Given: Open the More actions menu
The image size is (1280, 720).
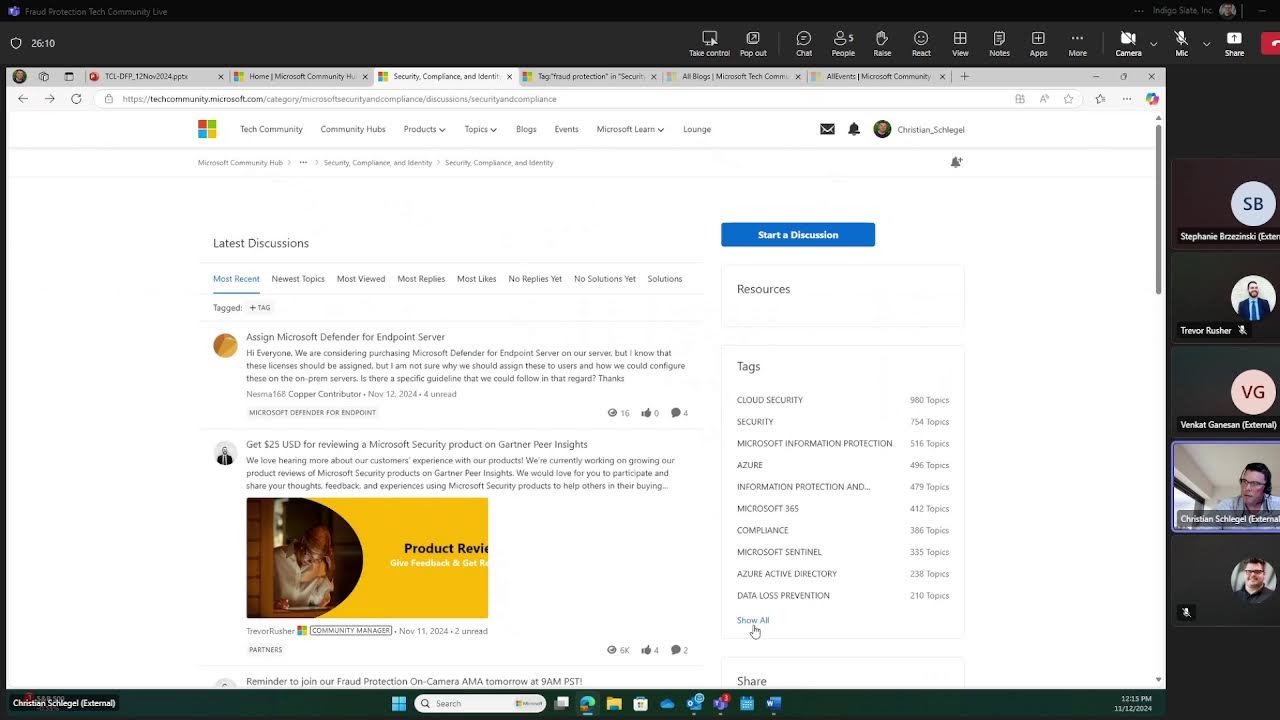Looking at the screenshot, I should pyautogui.click(x=1077, y=43).
